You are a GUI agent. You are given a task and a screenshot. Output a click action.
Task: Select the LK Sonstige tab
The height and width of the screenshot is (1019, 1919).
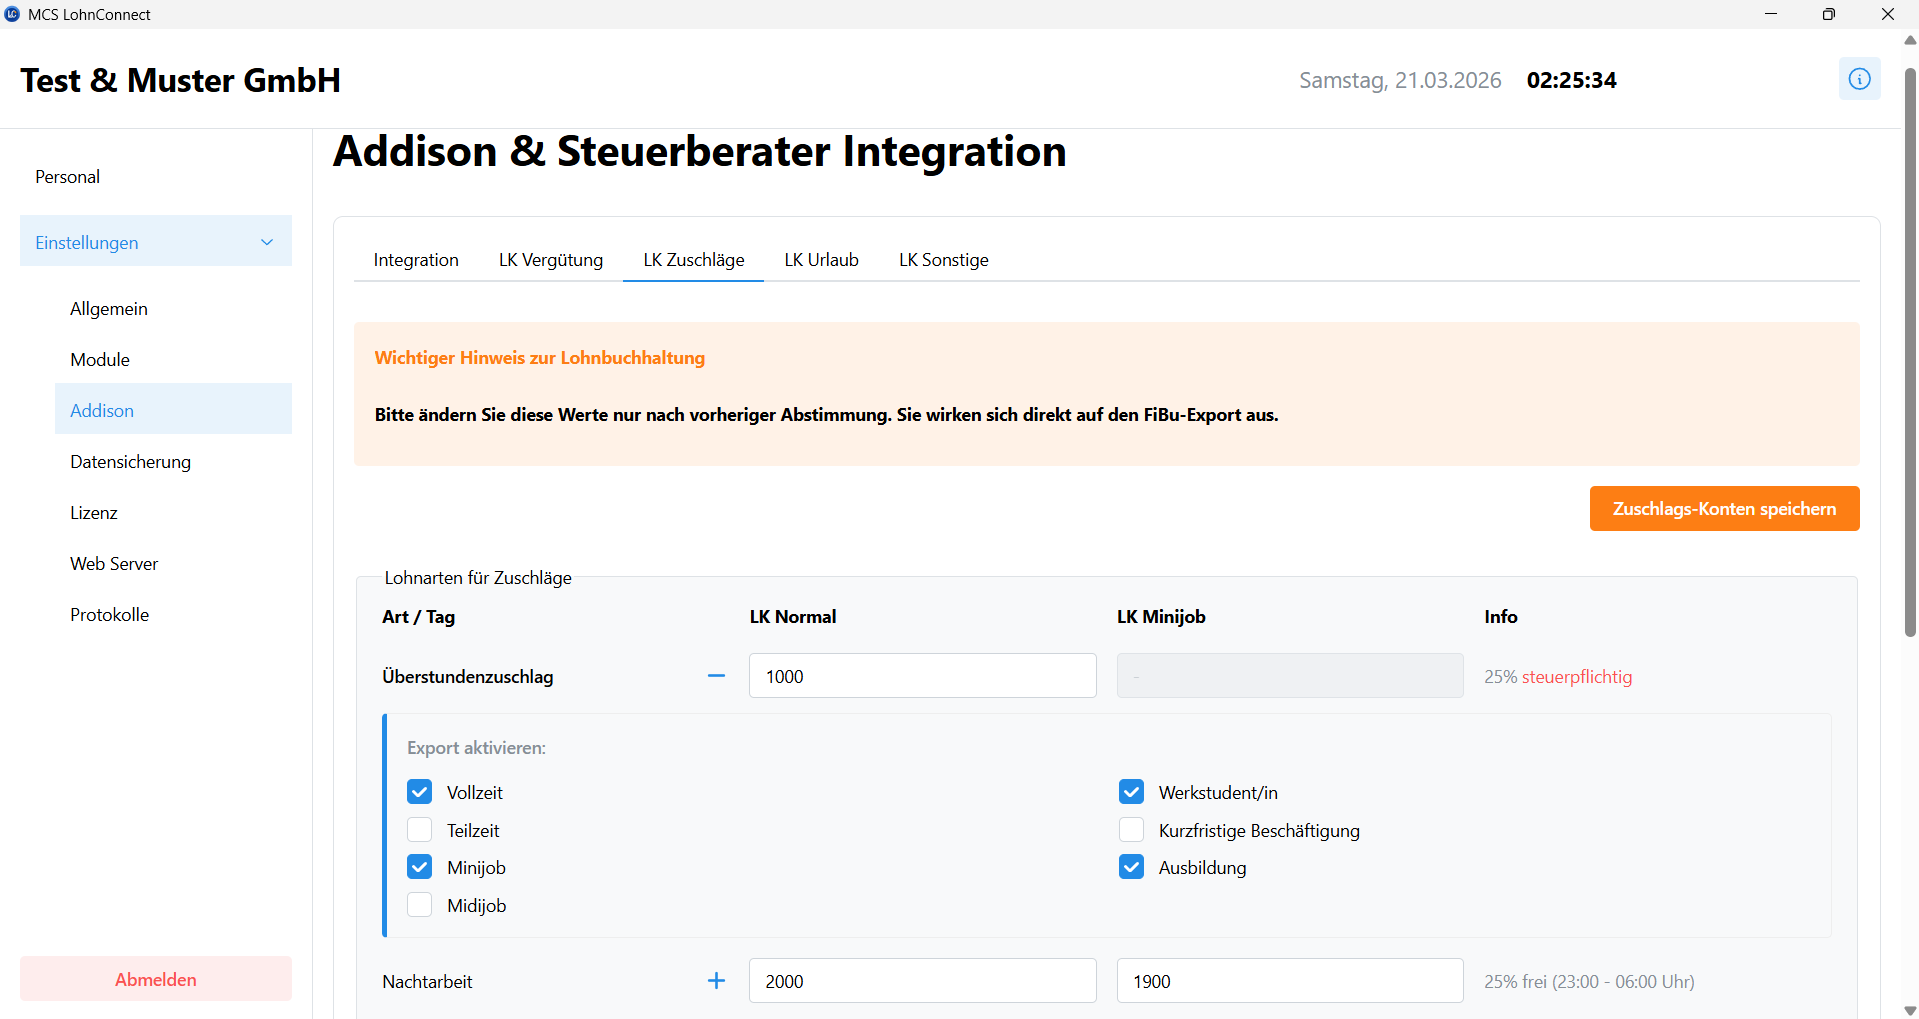pyautogui.click(x=943, y=260)
